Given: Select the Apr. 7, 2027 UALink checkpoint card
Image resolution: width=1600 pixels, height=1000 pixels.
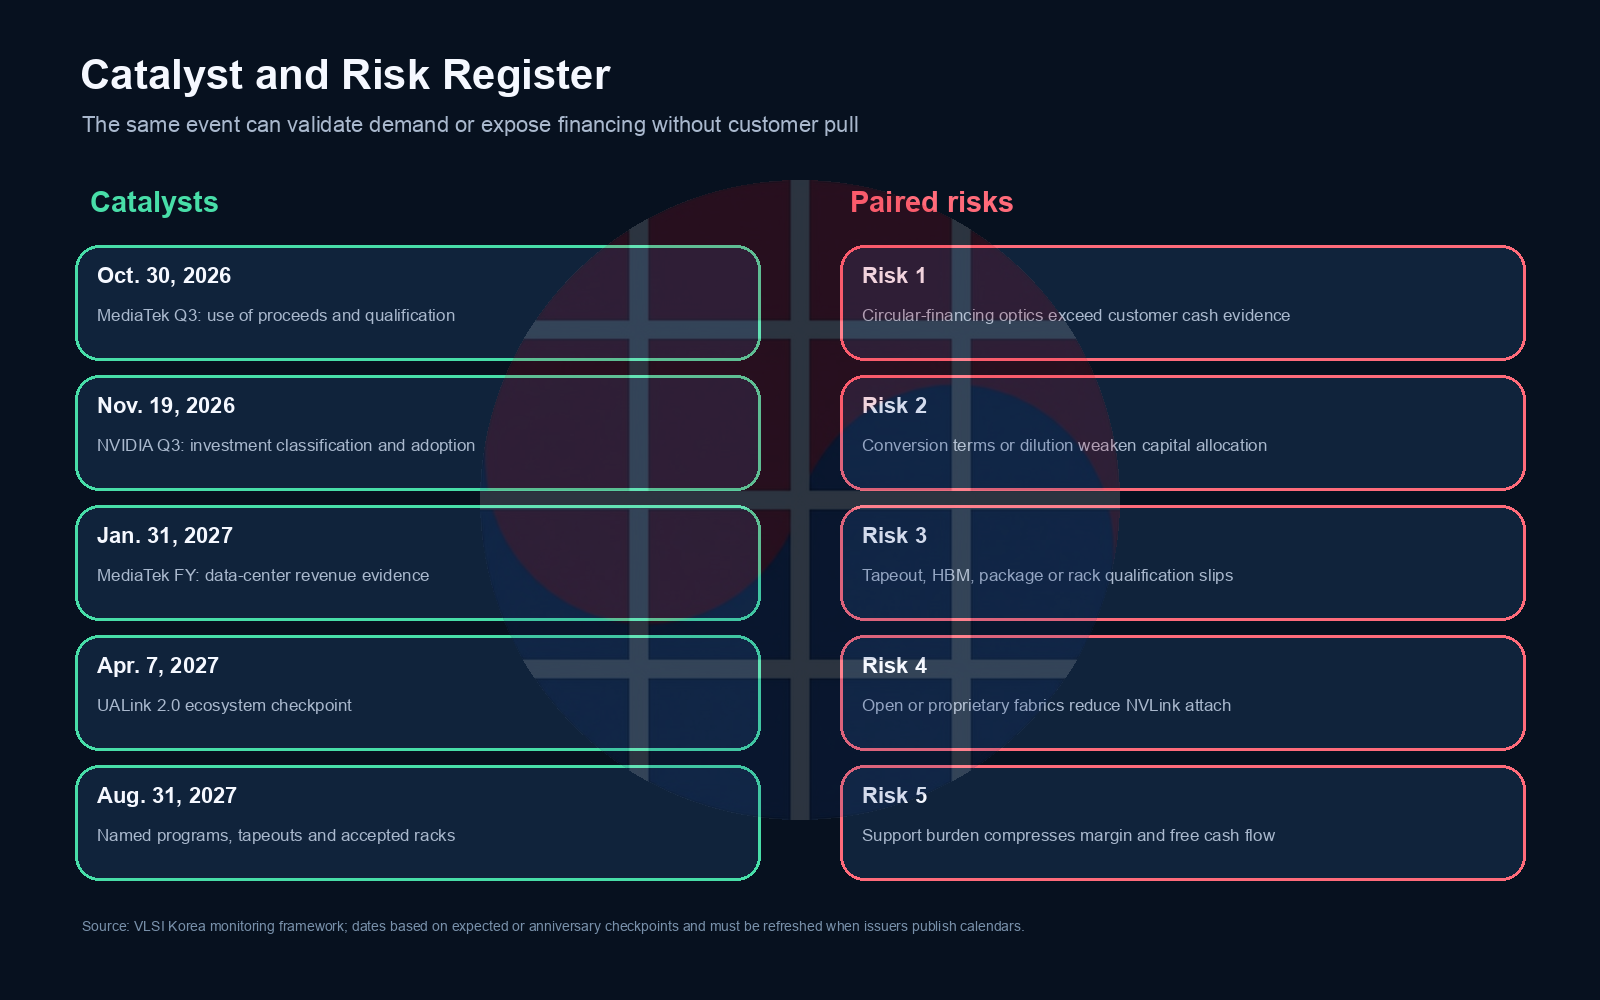Looking at the screenshot, I should coord(418,693).
